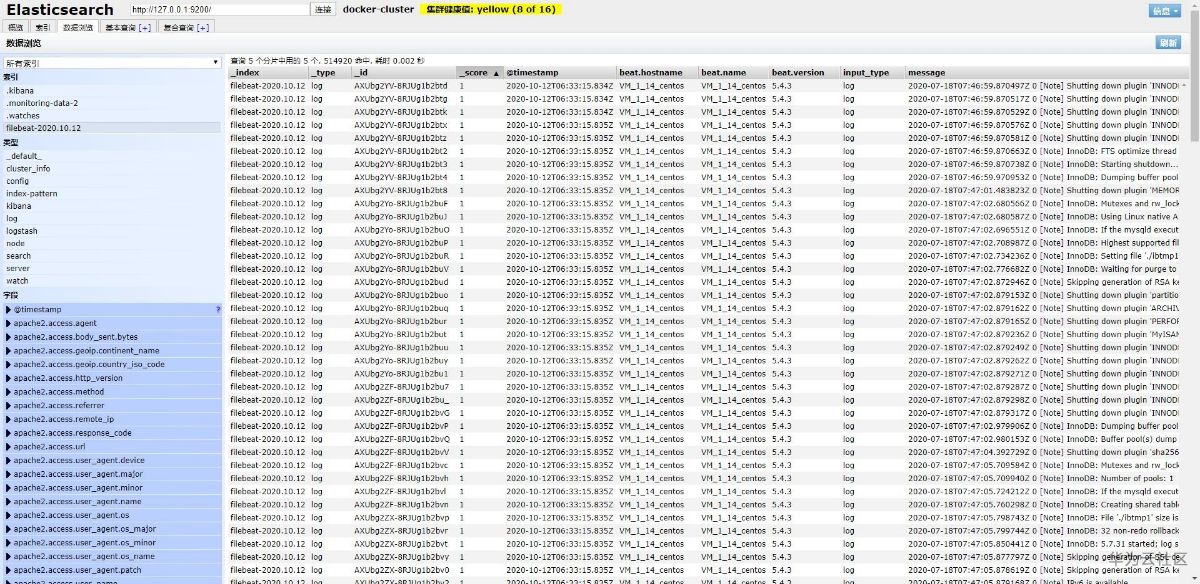Sort by the @timestamp column header
The image size is (1200, 584).
[559, 73]
